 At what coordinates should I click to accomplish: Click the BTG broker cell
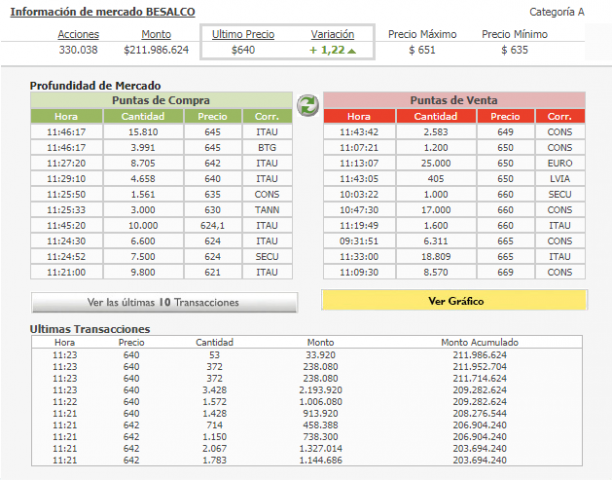(267, 148)
